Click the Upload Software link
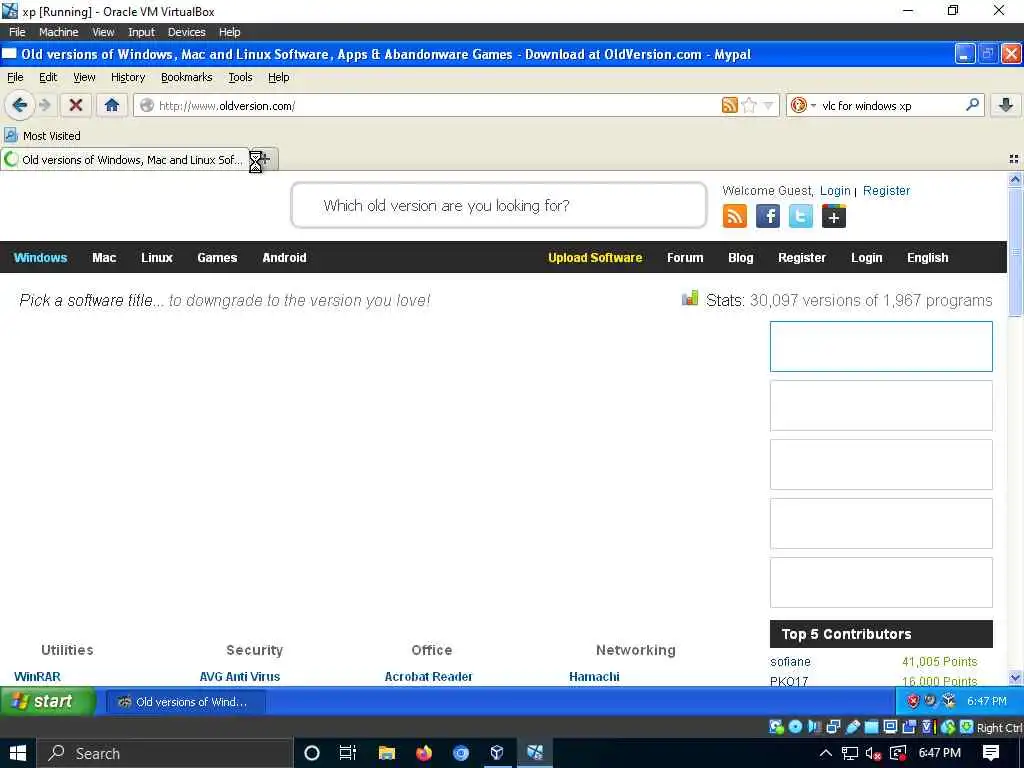Viewport: 1024px width, 768px height. [595, 257]
